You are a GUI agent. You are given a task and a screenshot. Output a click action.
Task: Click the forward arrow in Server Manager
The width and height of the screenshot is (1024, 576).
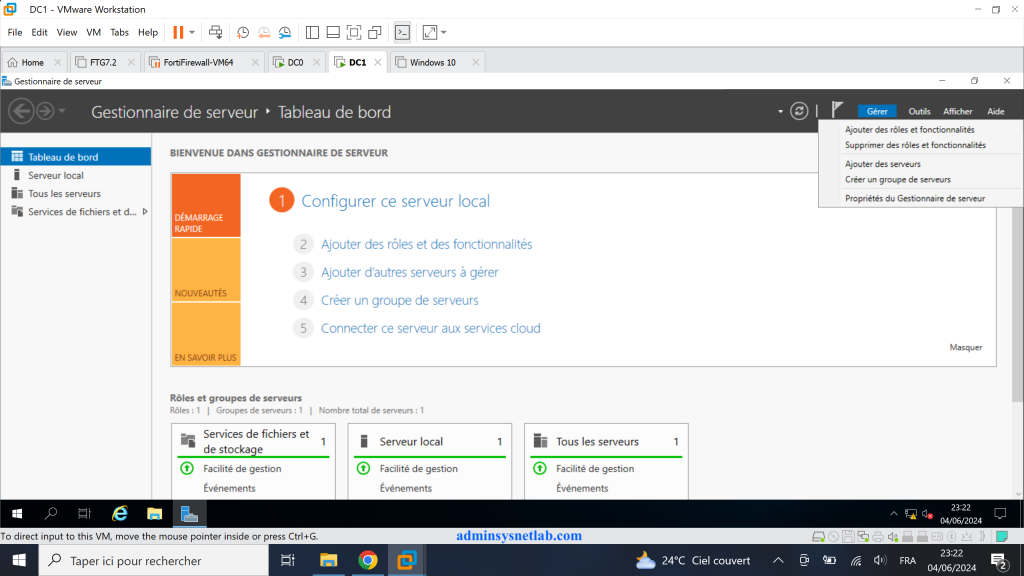45,111
